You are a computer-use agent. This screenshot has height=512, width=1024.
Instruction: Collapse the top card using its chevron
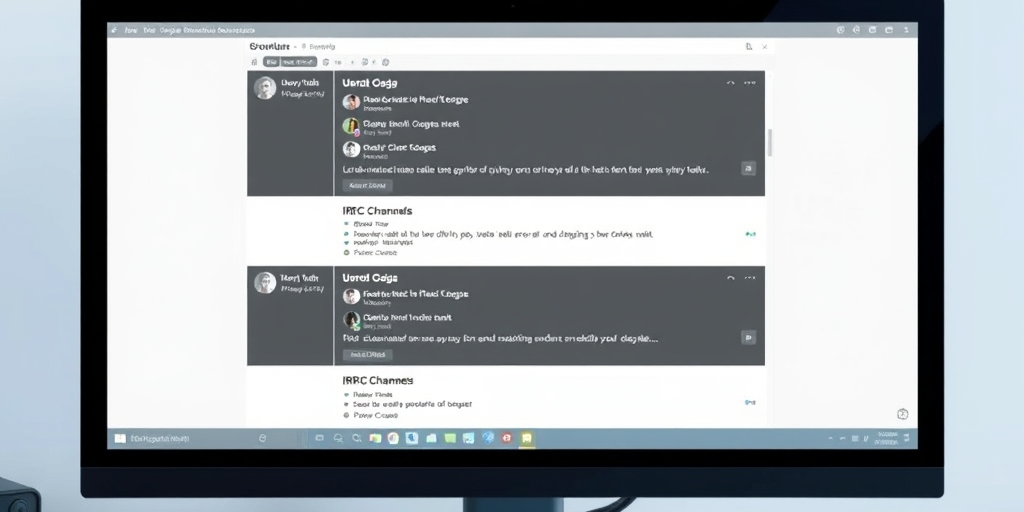tap(730, 83)
